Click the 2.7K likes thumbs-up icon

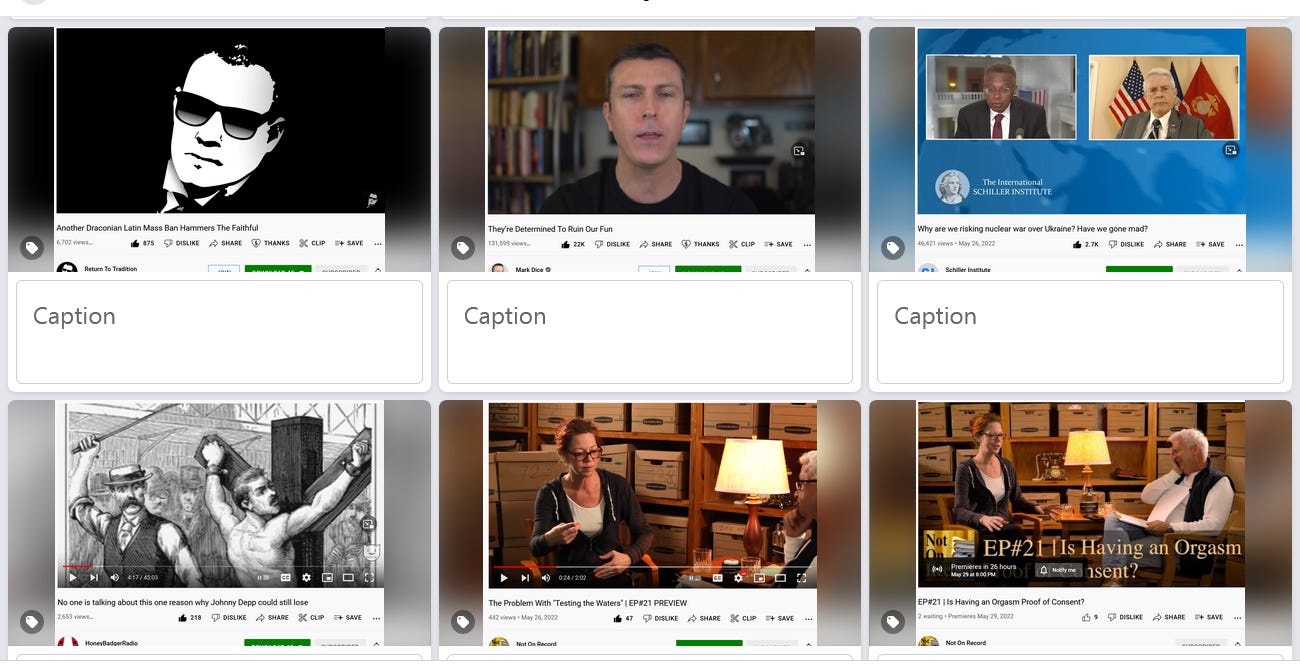click(1077, 244)
